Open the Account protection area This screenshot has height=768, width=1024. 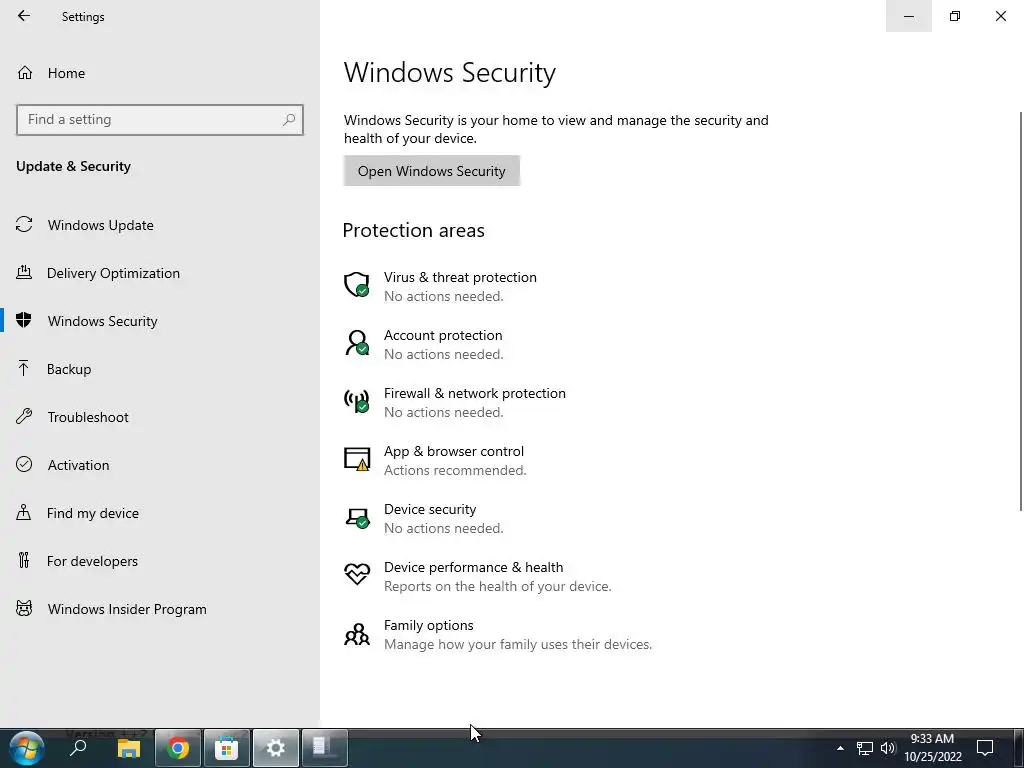(x=443, y=335)
